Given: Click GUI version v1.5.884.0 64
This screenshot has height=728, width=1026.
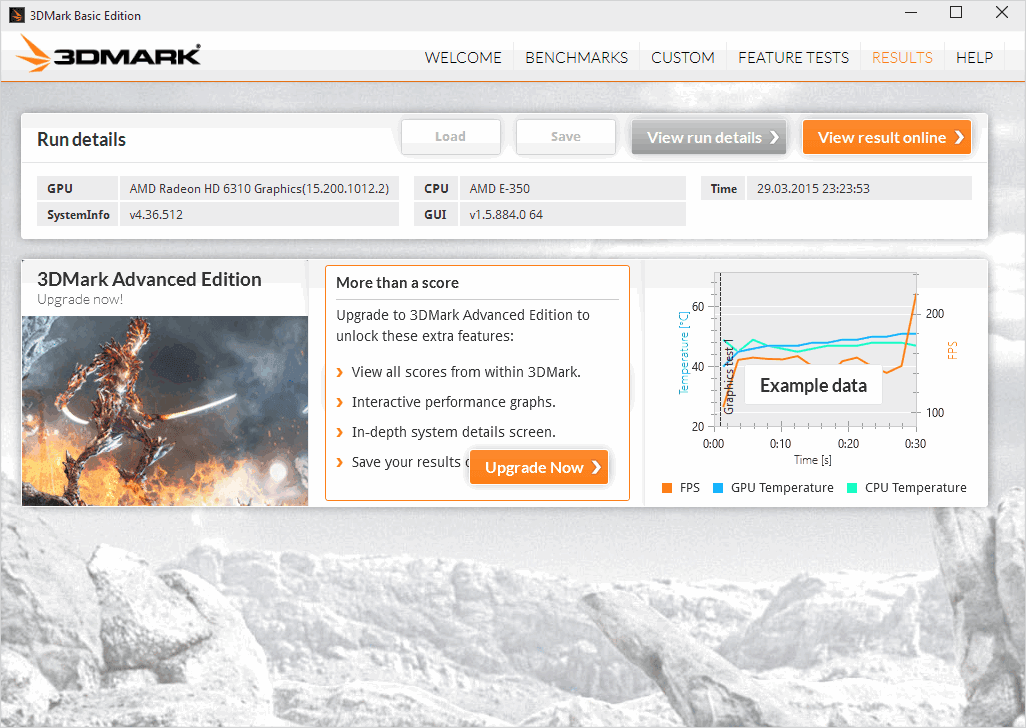Looking at the screenshot, I should 573,215.
